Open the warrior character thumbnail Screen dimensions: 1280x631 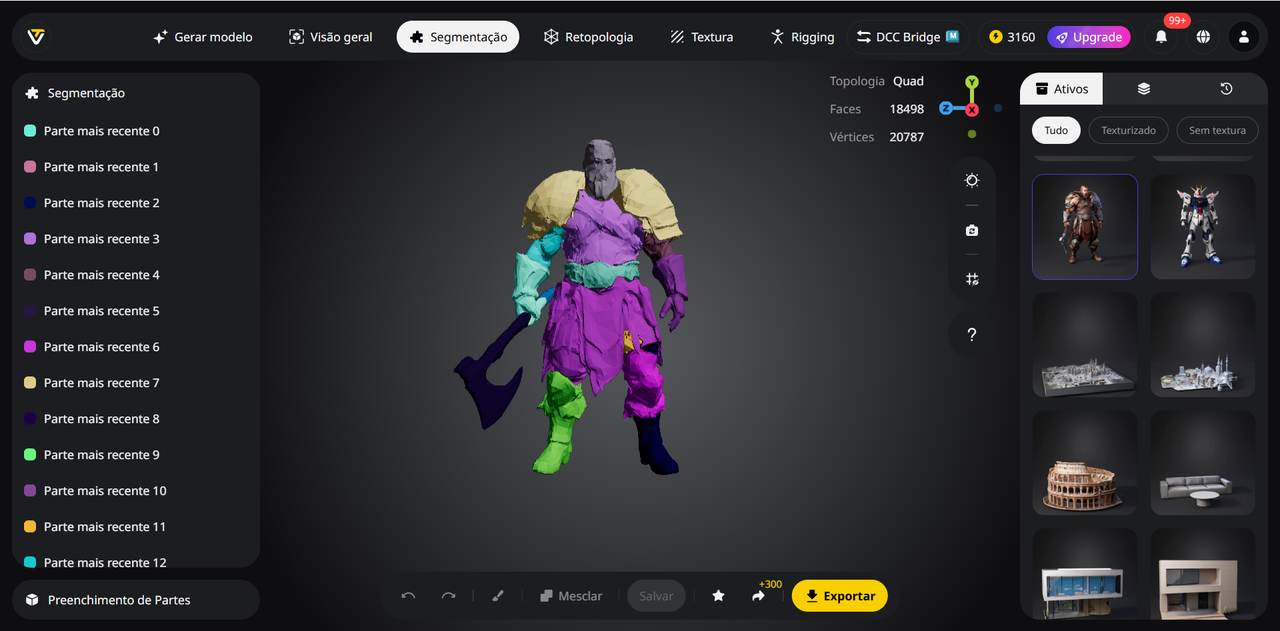point(1085,227)
